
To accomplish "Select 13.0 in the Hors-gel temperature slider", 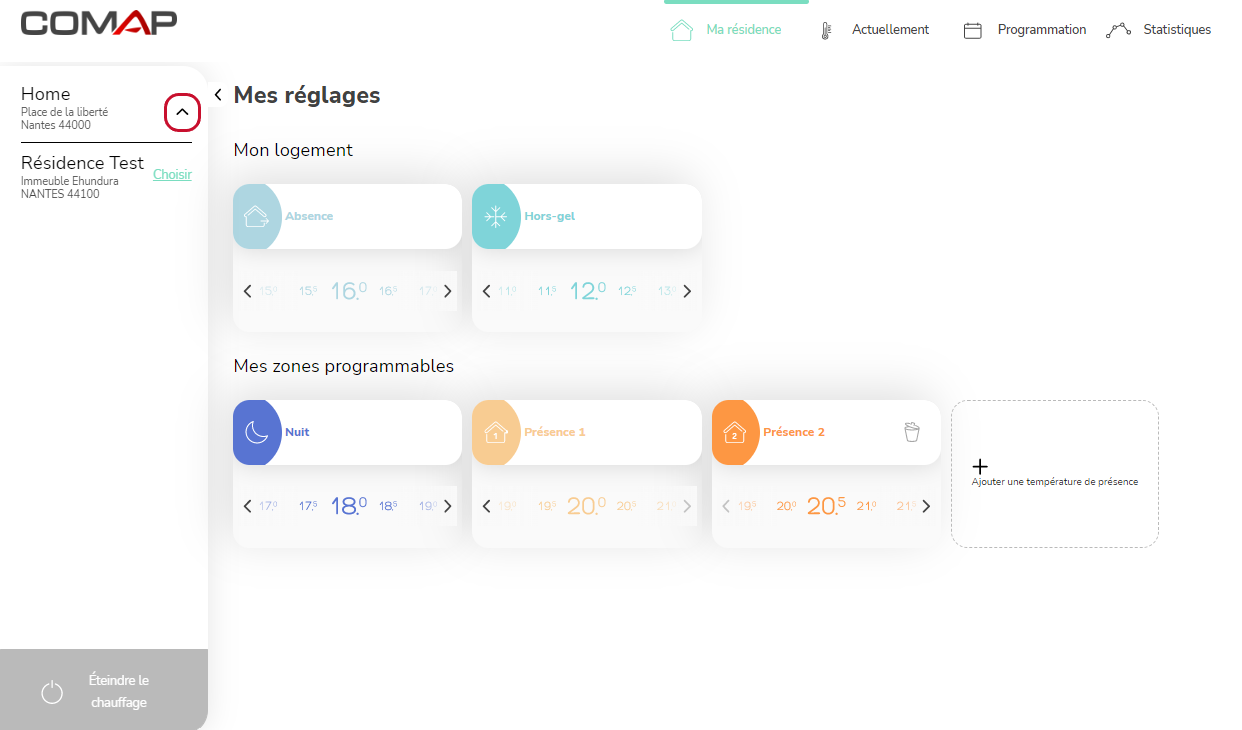I will 667,291.
